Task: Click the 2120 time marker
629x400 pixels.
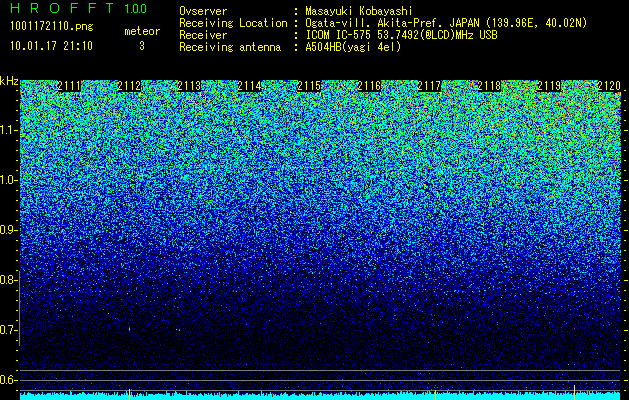Action: pyautogui.click(x=609, y=86)
